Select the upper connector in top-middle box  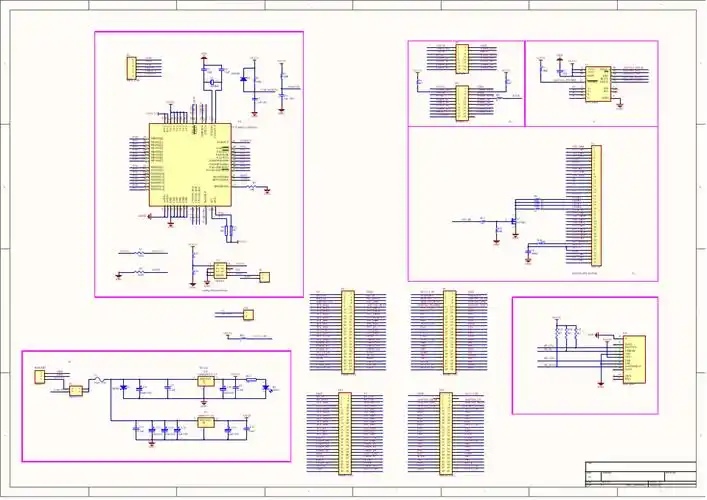(461, 58)
